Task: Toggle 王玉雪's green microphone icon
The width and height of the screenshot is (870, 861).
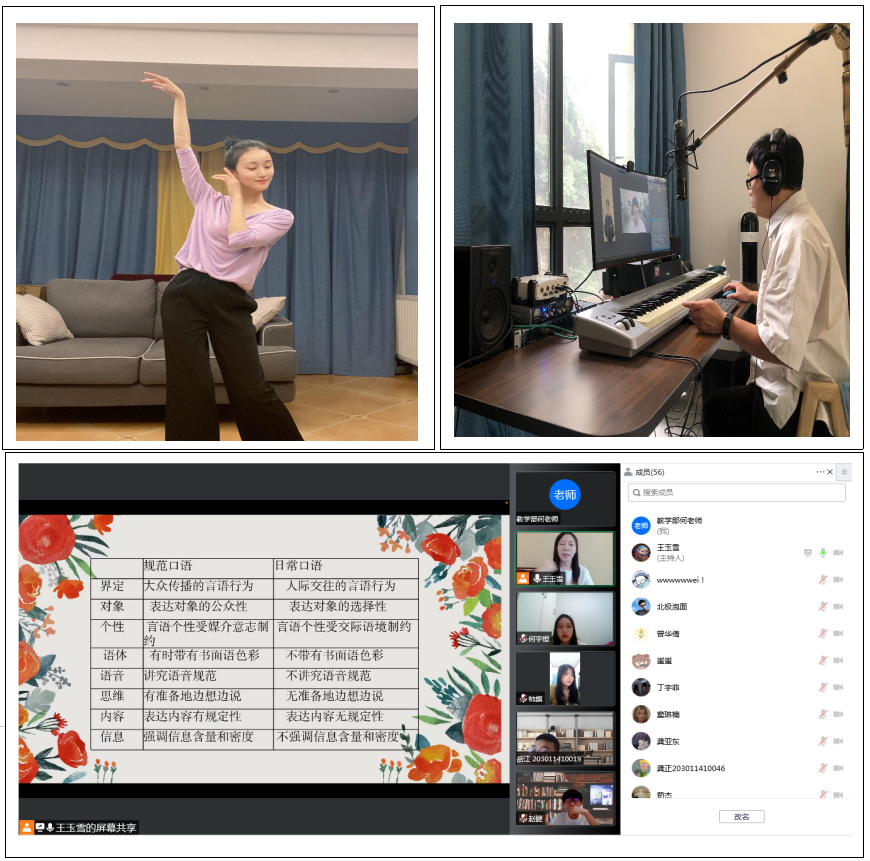Action: coord(823,552)
